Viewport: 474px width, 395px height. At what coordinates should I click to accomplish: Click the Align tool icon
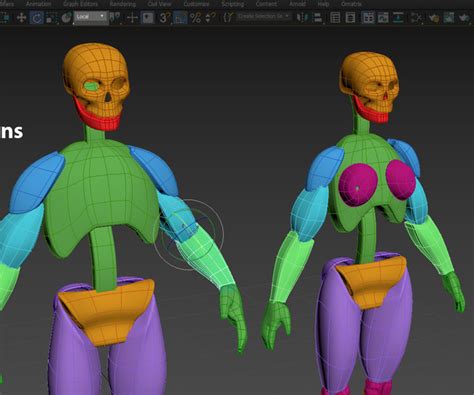point(318,17)
